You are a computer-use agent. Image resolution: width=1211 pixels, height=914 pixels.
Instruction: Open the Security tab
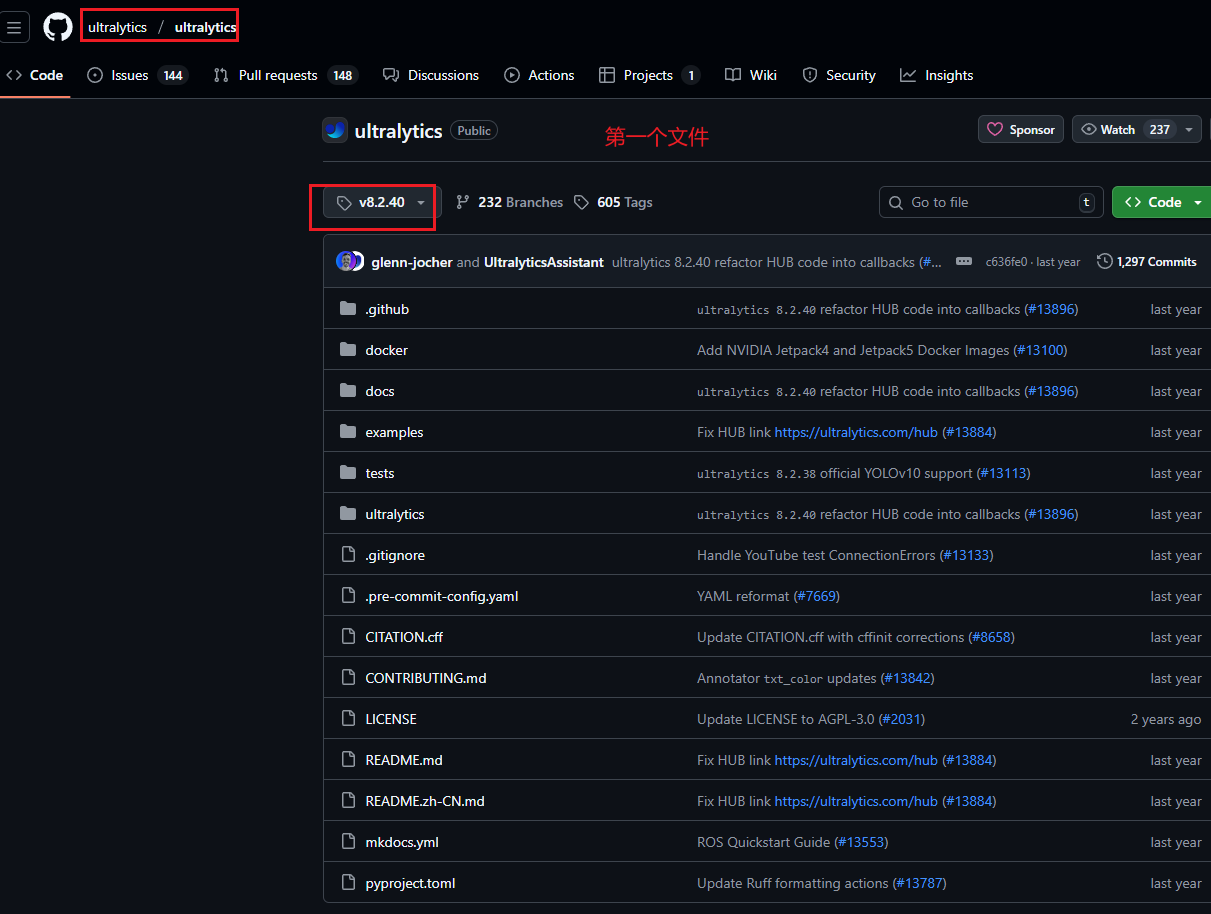pyautogui.click(x=839, y=75)
